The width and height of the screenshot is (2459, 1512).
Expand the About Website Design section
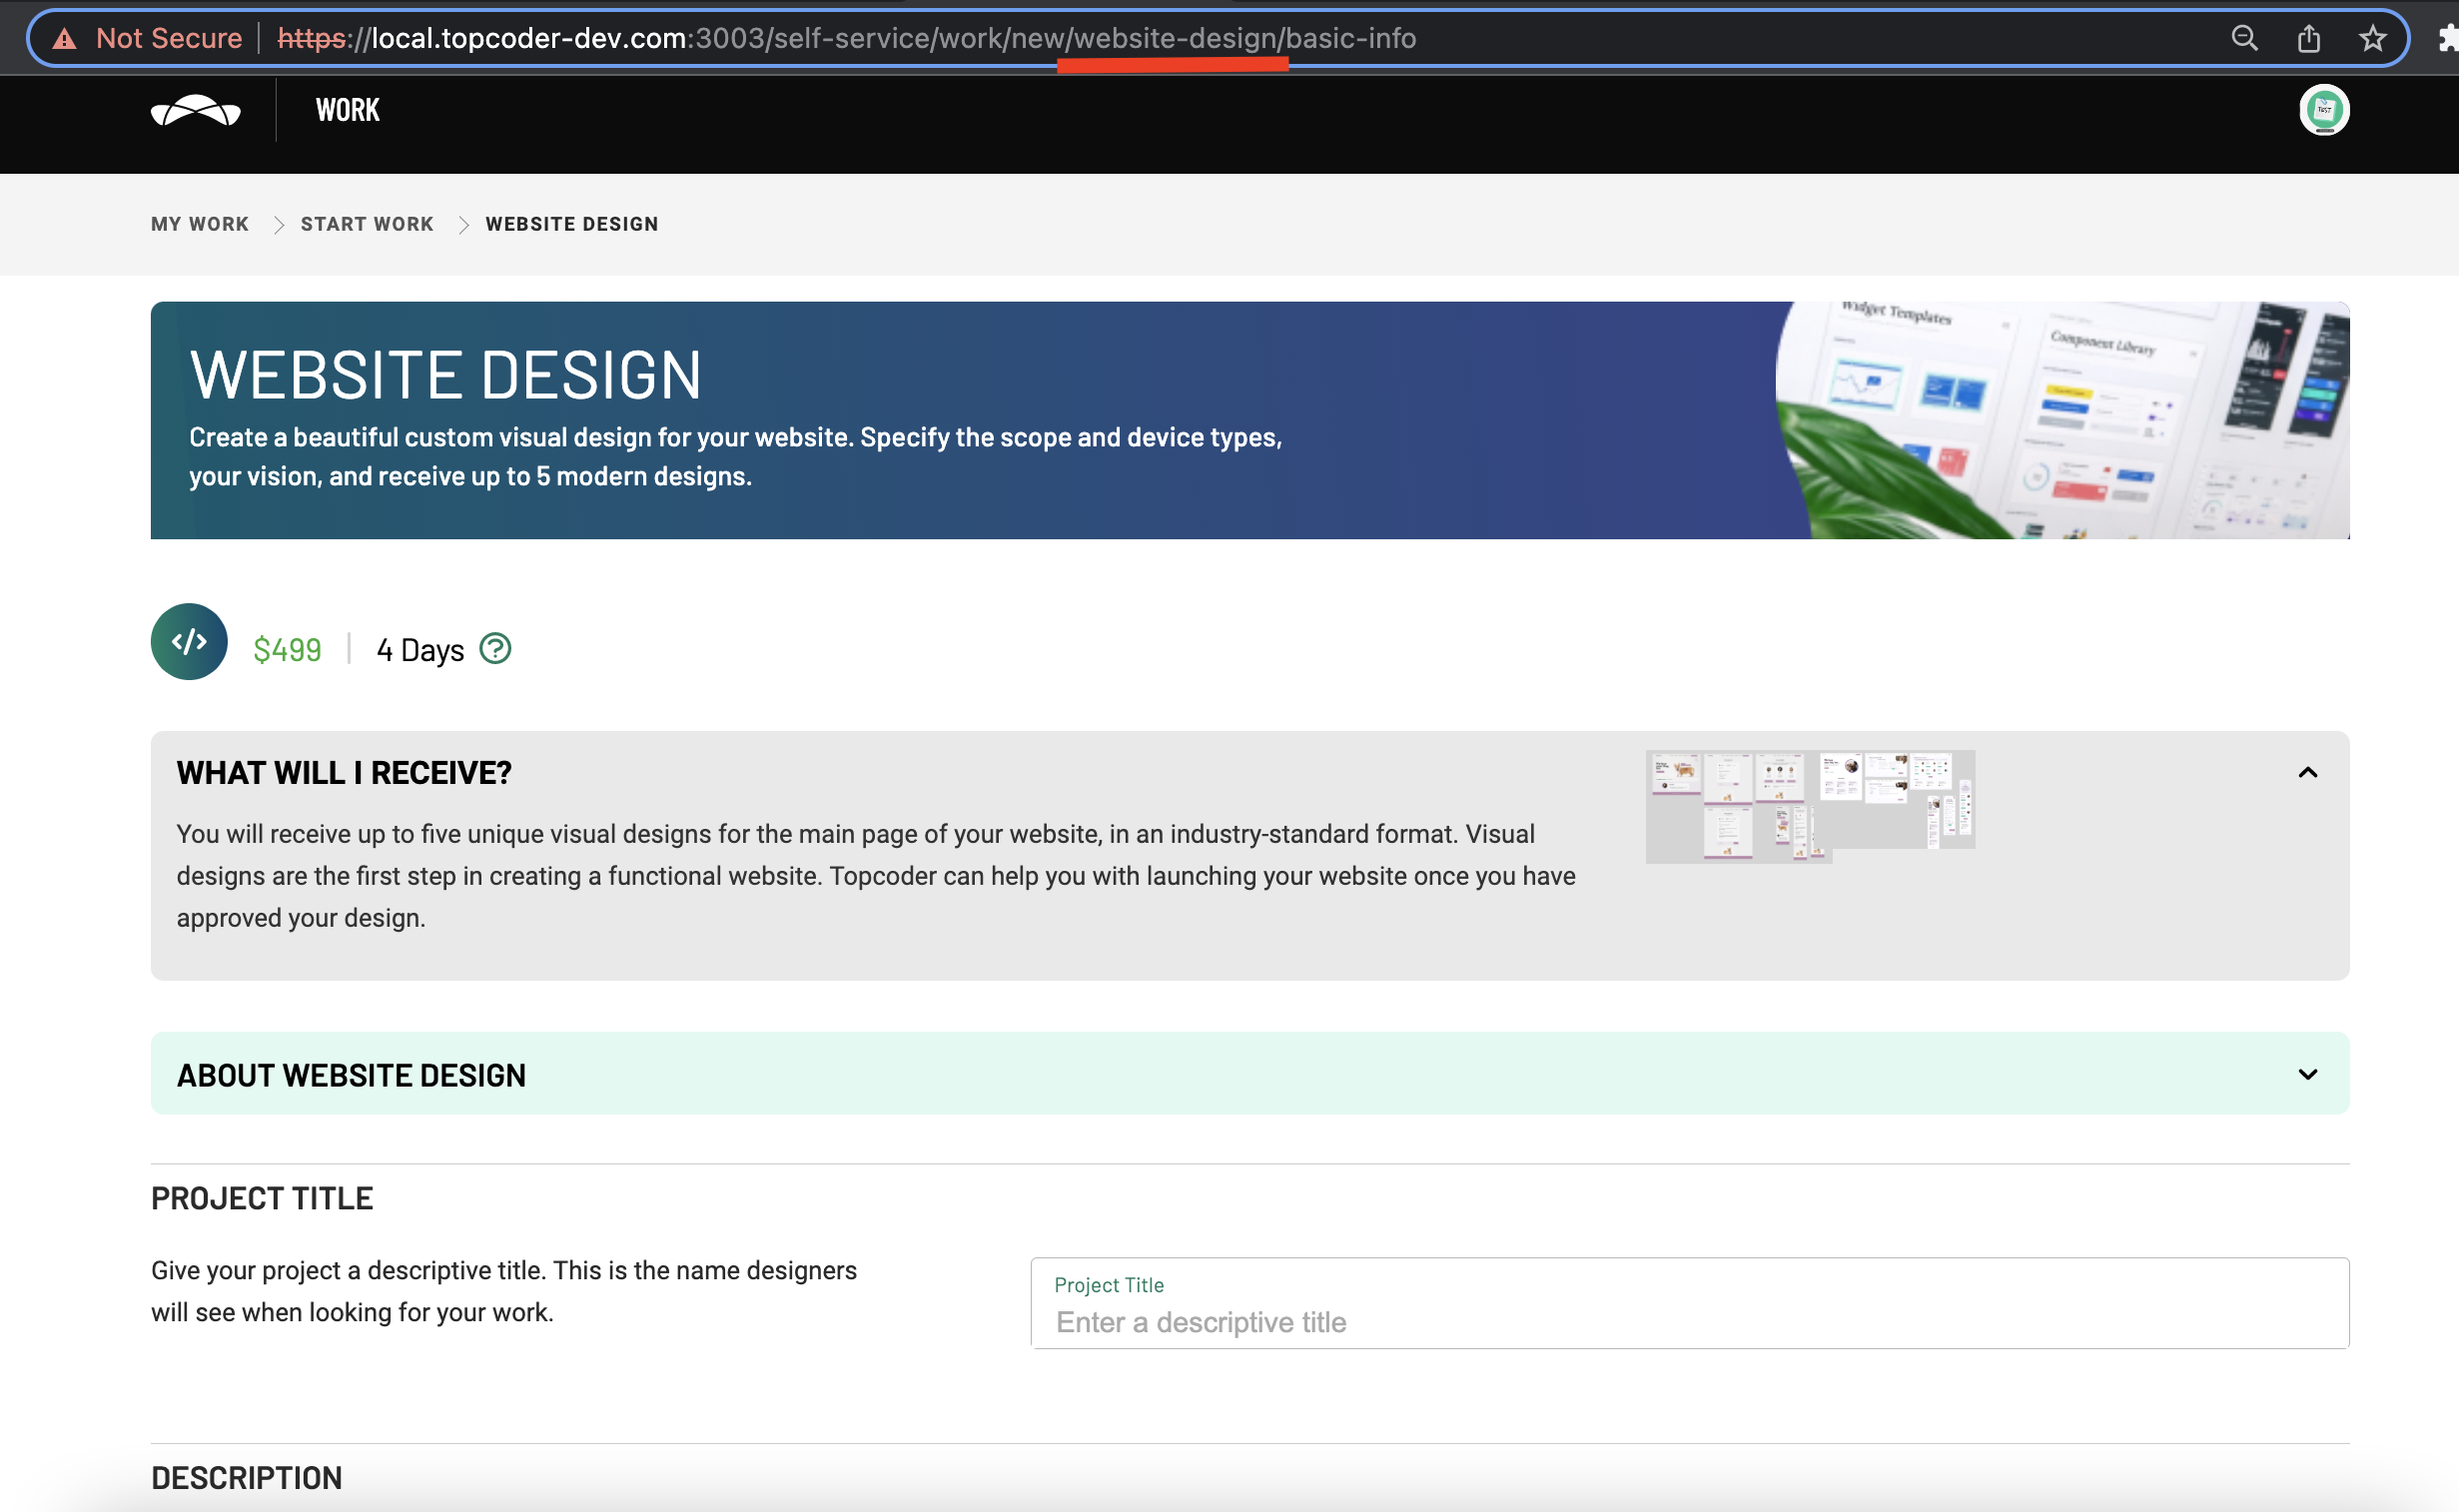click(x=2307, y=1074)
